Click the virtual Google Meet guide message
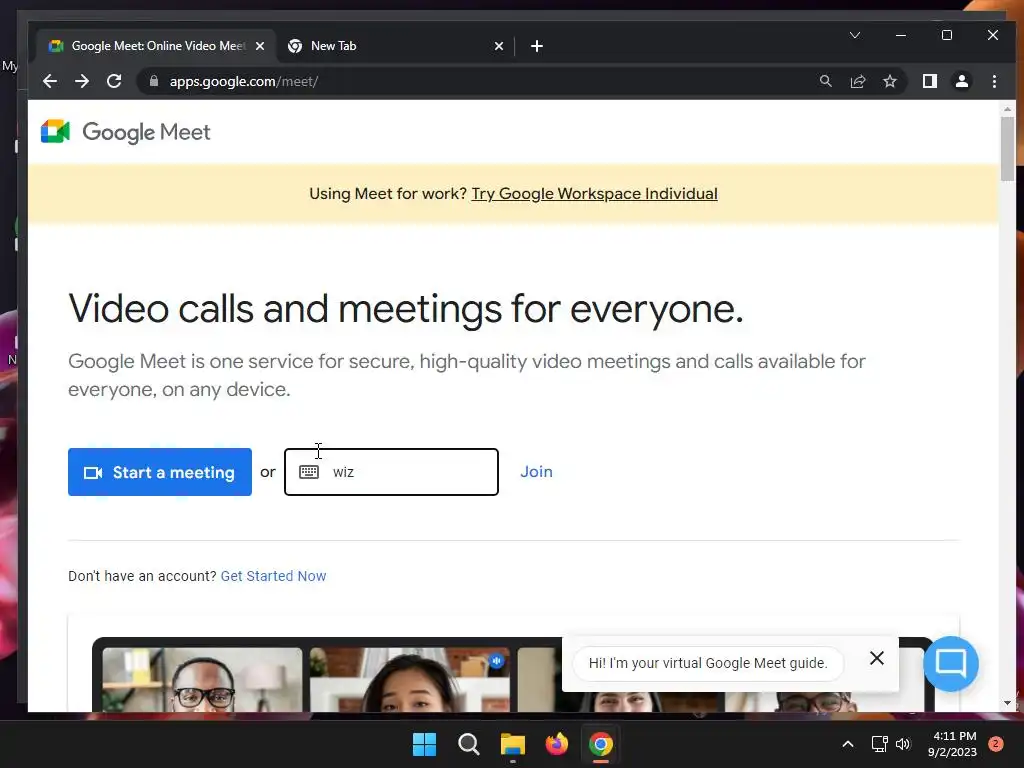 pos(708,664)
